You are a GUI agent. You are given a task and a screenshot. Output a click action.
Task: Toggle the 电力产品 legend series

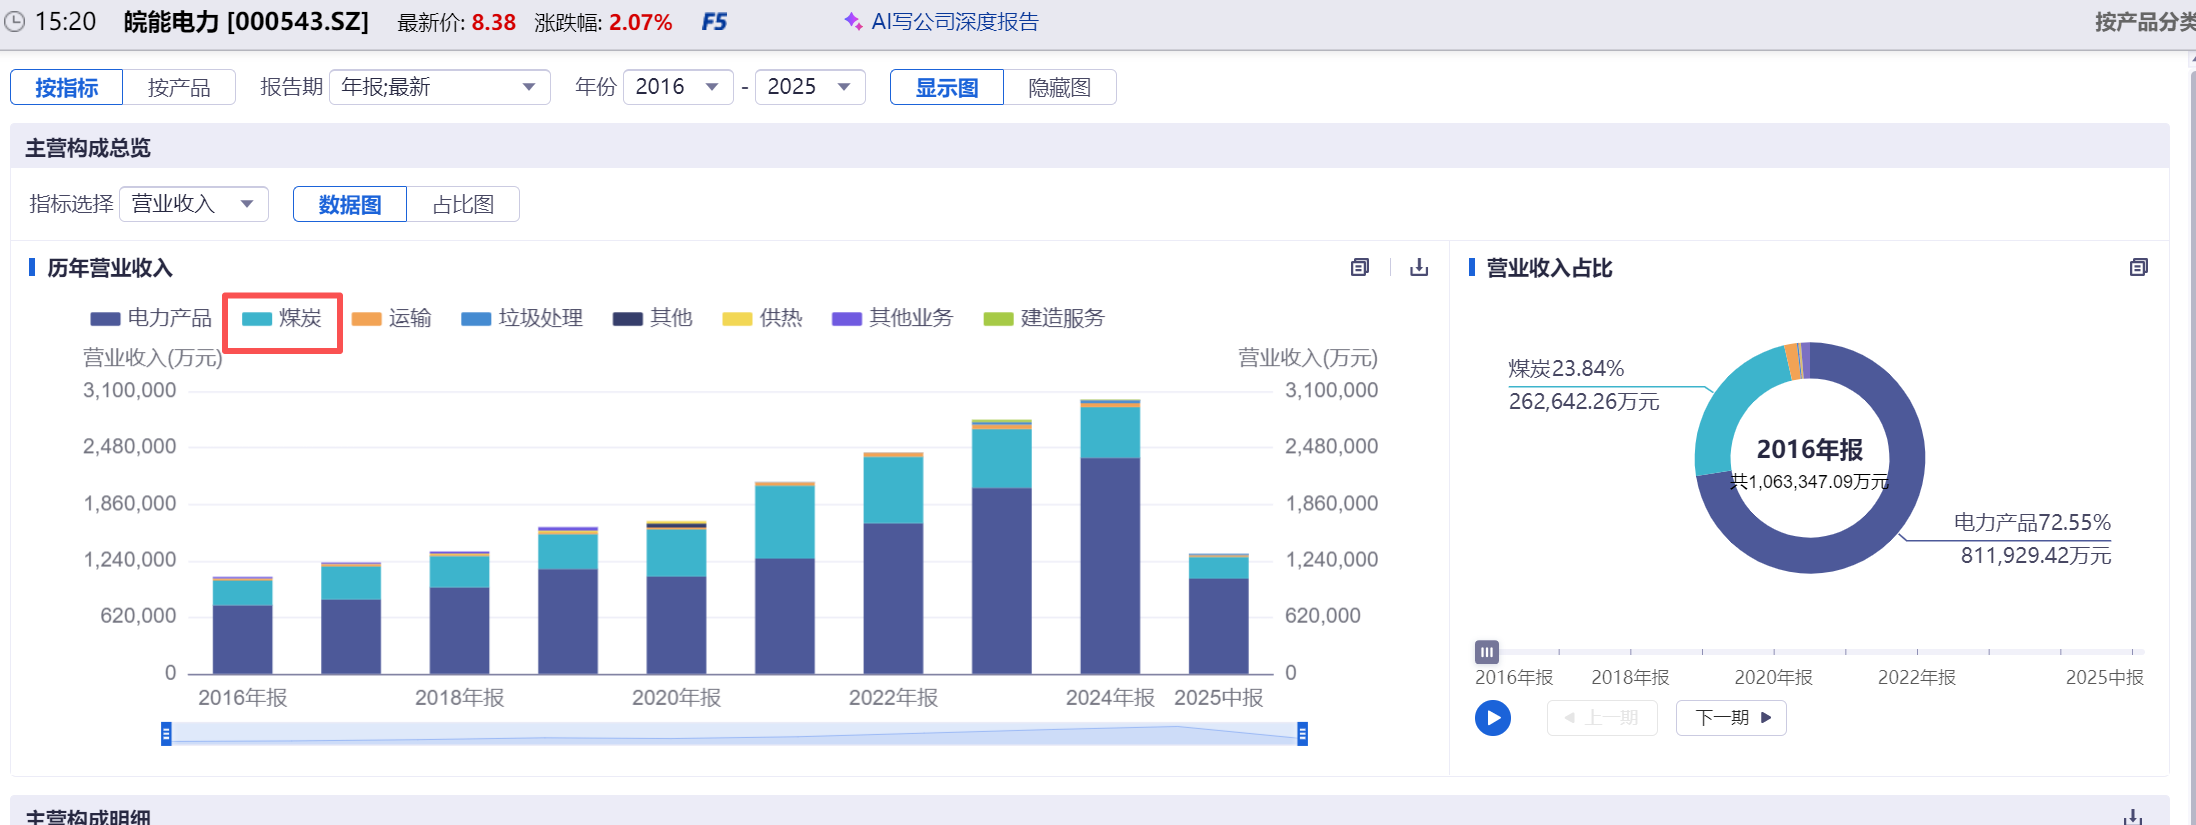[x=151, y=319]
